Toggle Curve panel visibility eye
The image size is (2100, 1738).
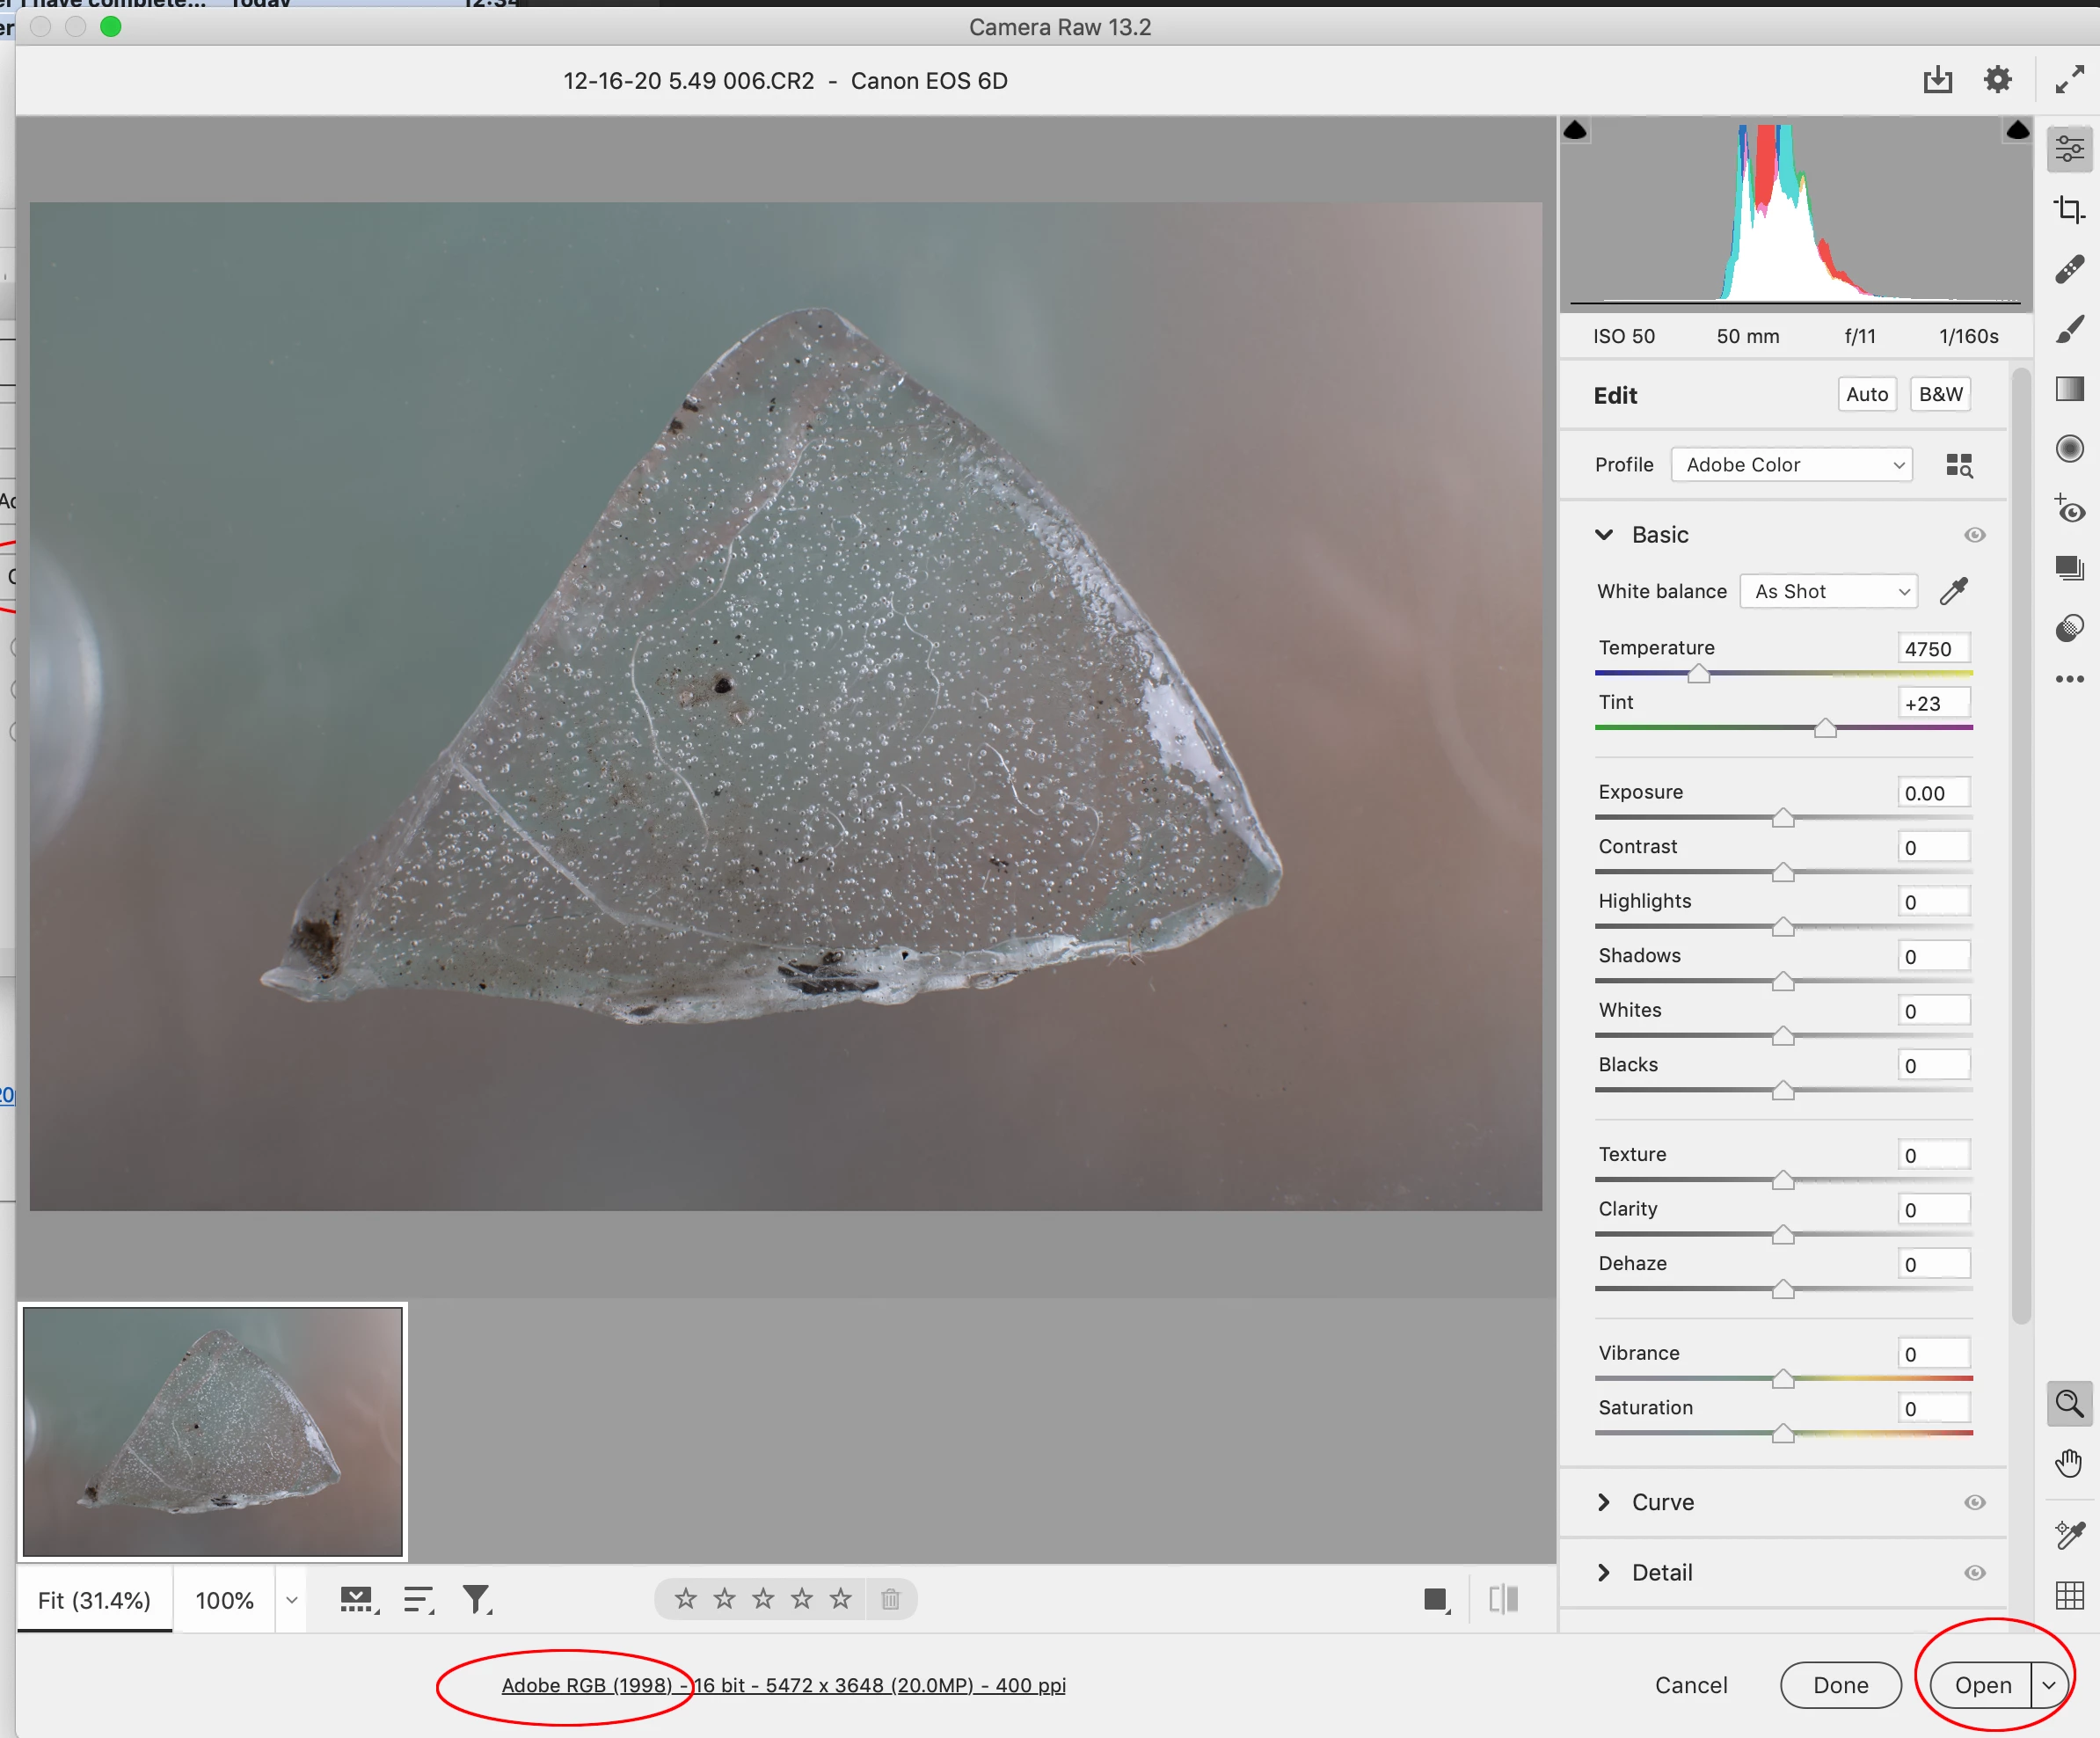1974,1502
